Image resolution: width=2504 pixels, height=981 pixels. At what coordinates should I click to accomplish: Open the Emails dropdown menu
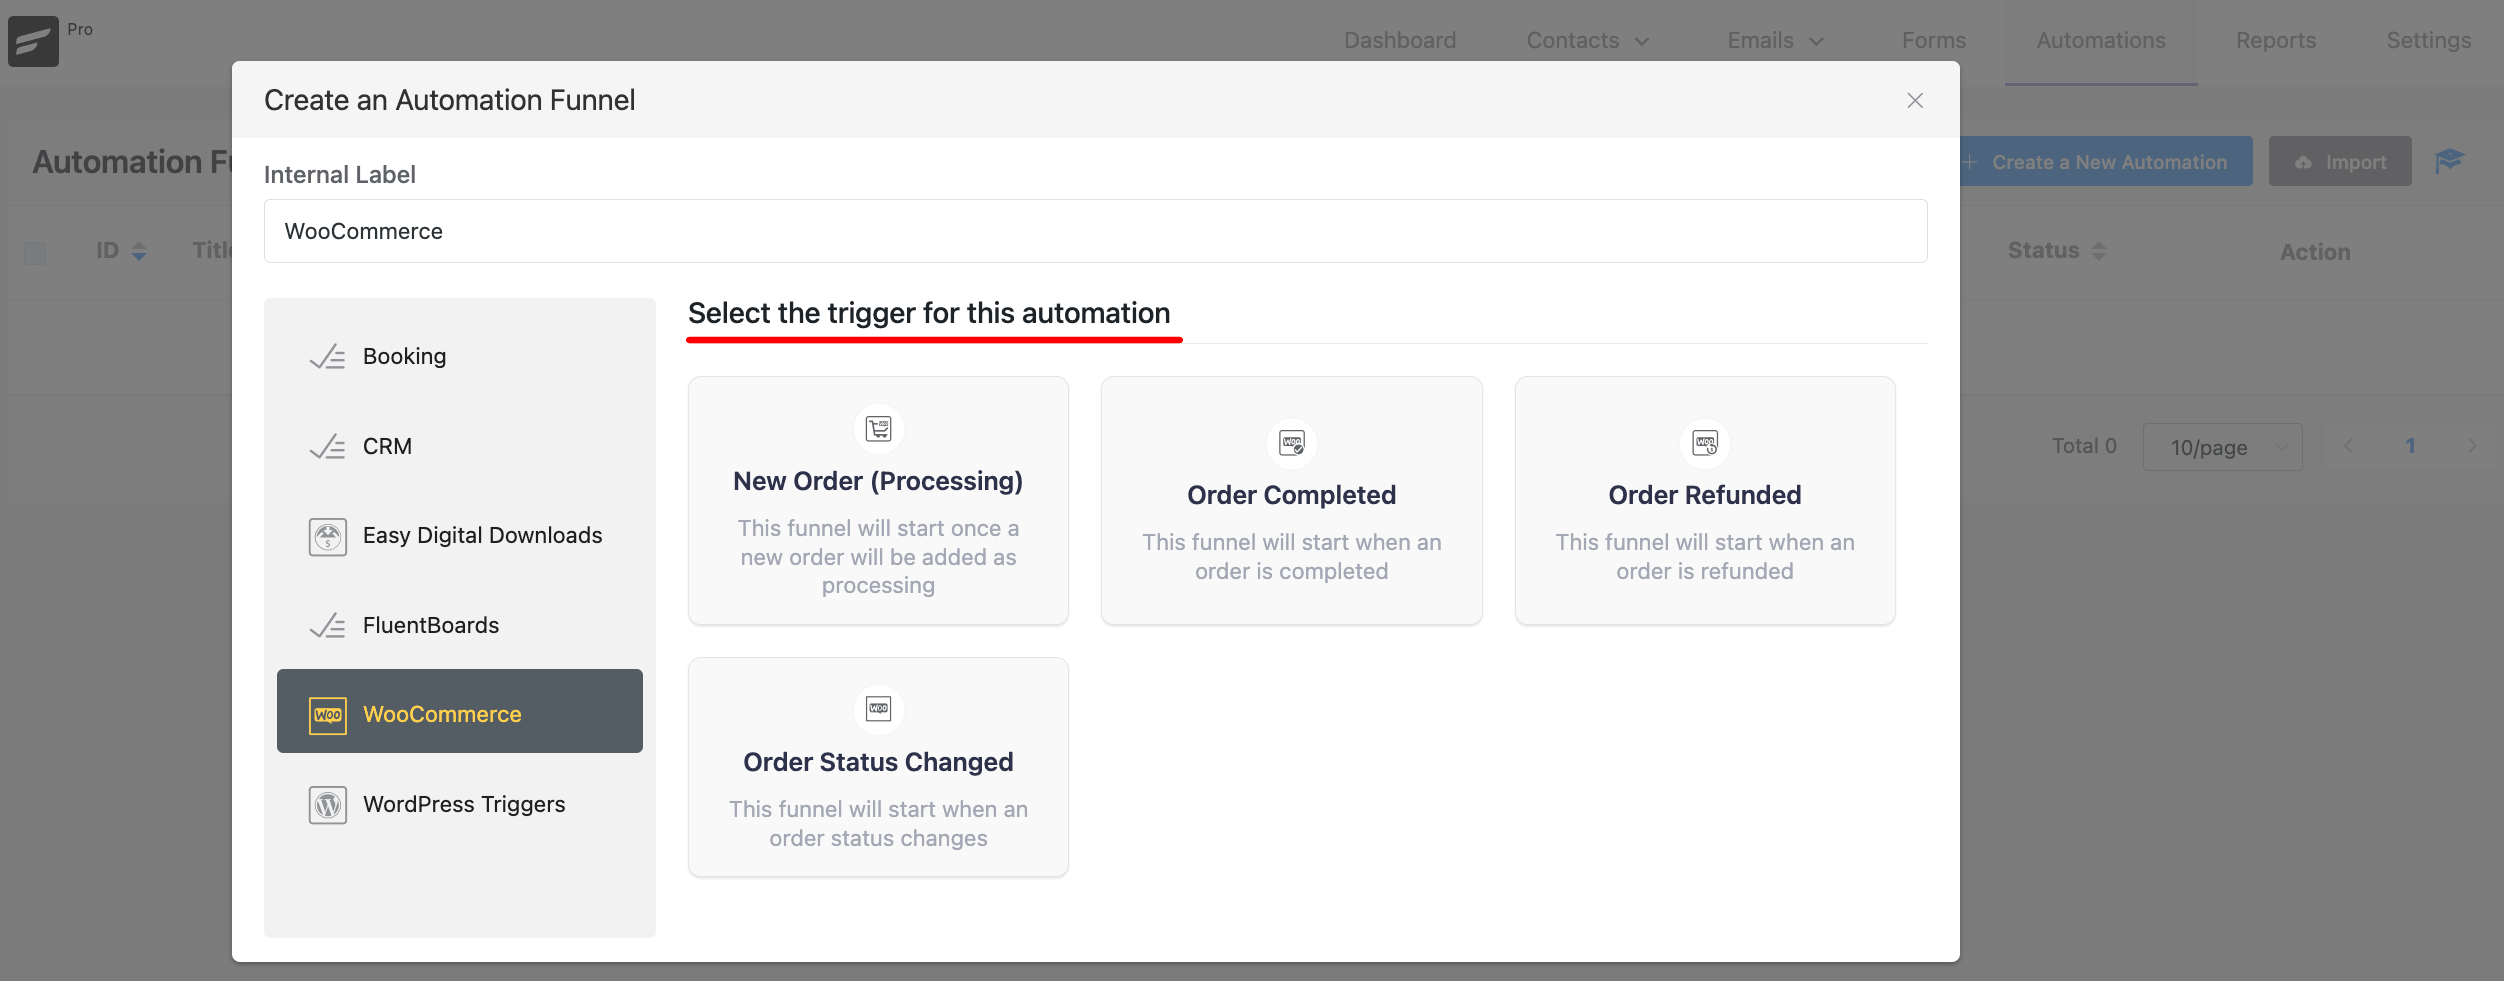[x=1776, y=40]
